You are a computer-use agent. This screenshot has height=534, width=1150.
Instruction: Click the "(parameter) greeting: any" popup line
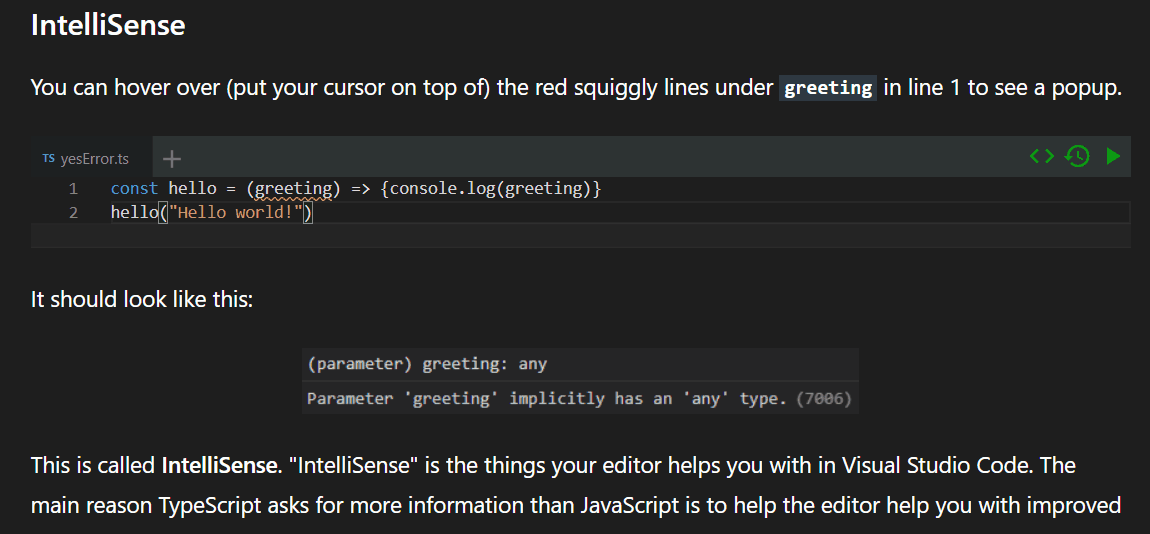tap(428, 364)
